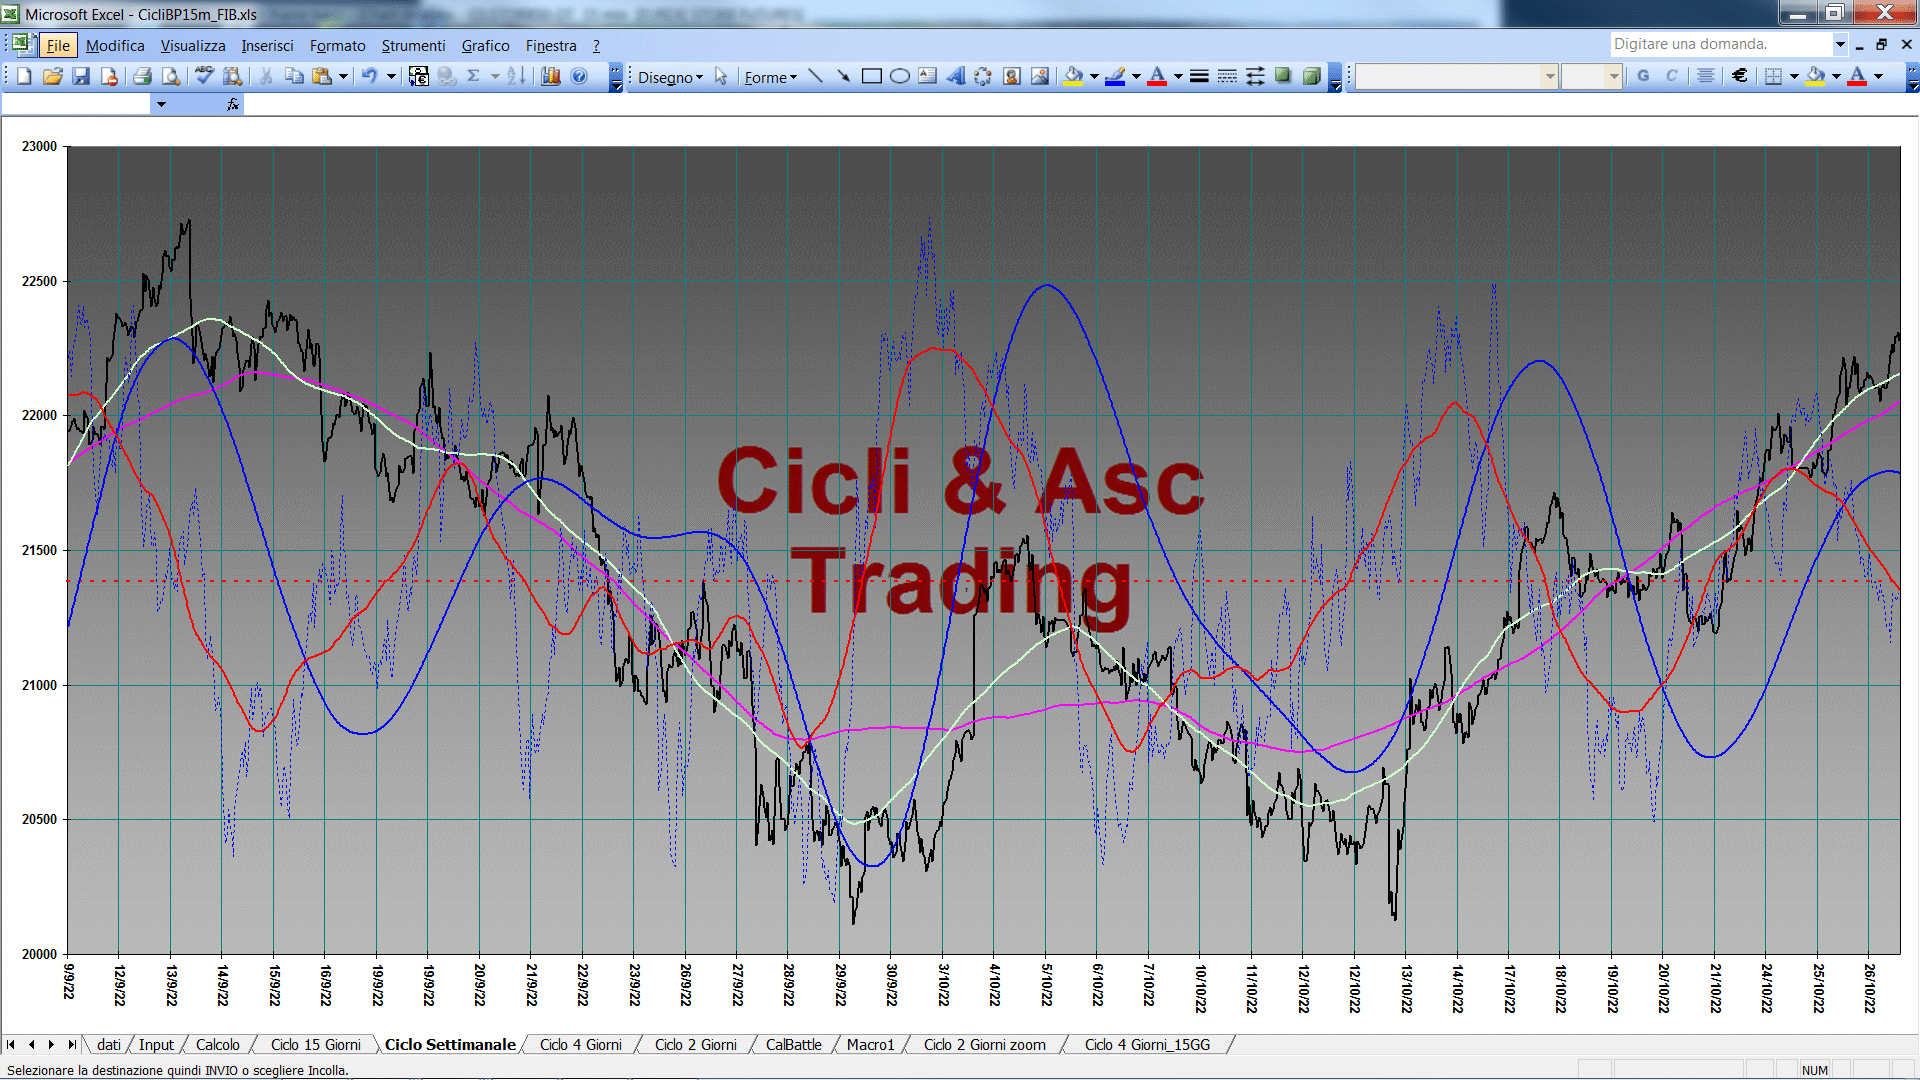1920x1080 pixels.
Task: Open Excel Help question-mark icon
Action: click(579, 76)
